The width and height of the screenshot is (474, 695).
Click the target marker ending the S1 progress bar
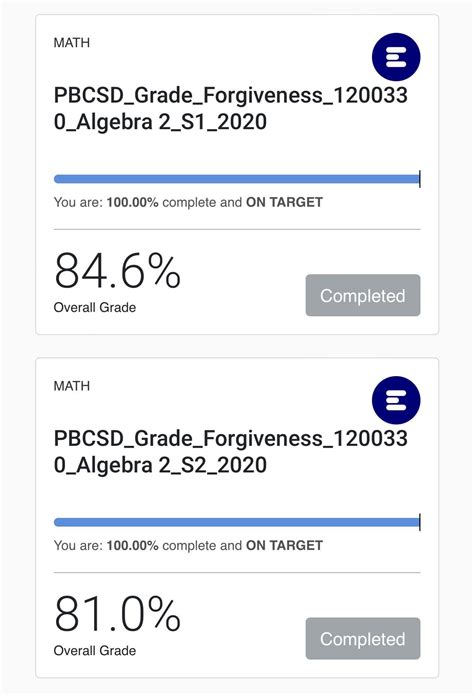(x=419, y=179)
